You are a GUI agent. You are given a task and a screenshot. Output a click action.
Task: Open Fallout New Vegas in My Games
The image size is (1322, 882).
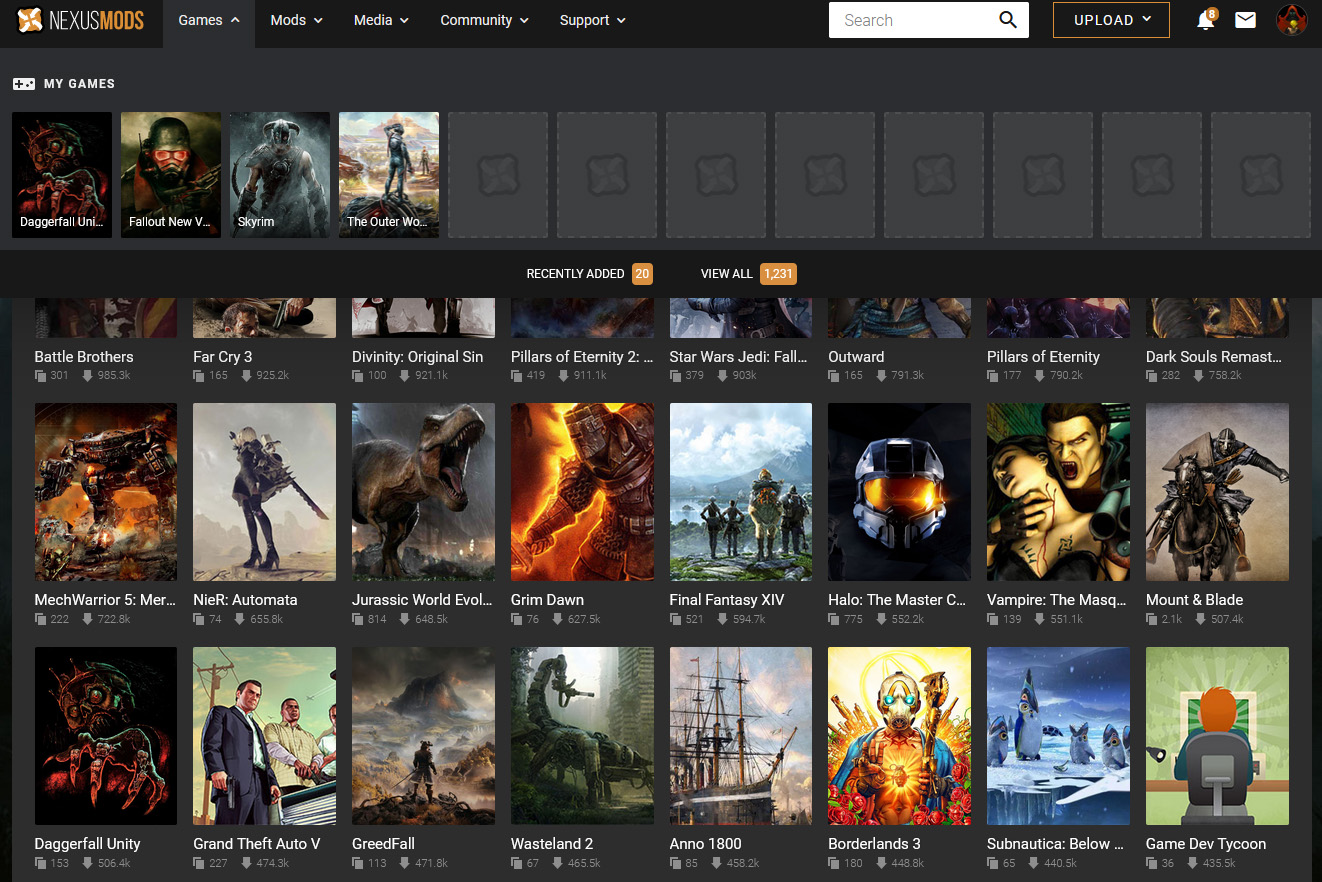point(171,175)
